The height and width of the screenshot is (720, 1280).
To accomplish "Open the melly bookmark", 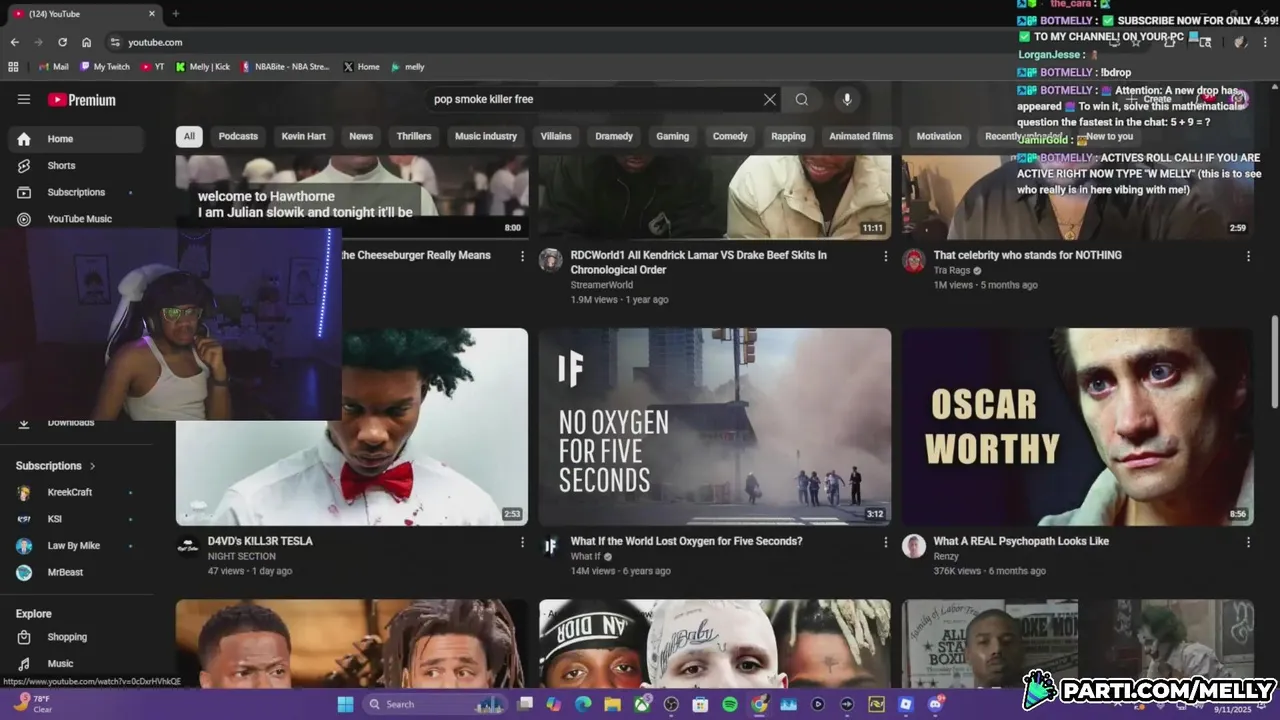I will [x=408, y=67].
